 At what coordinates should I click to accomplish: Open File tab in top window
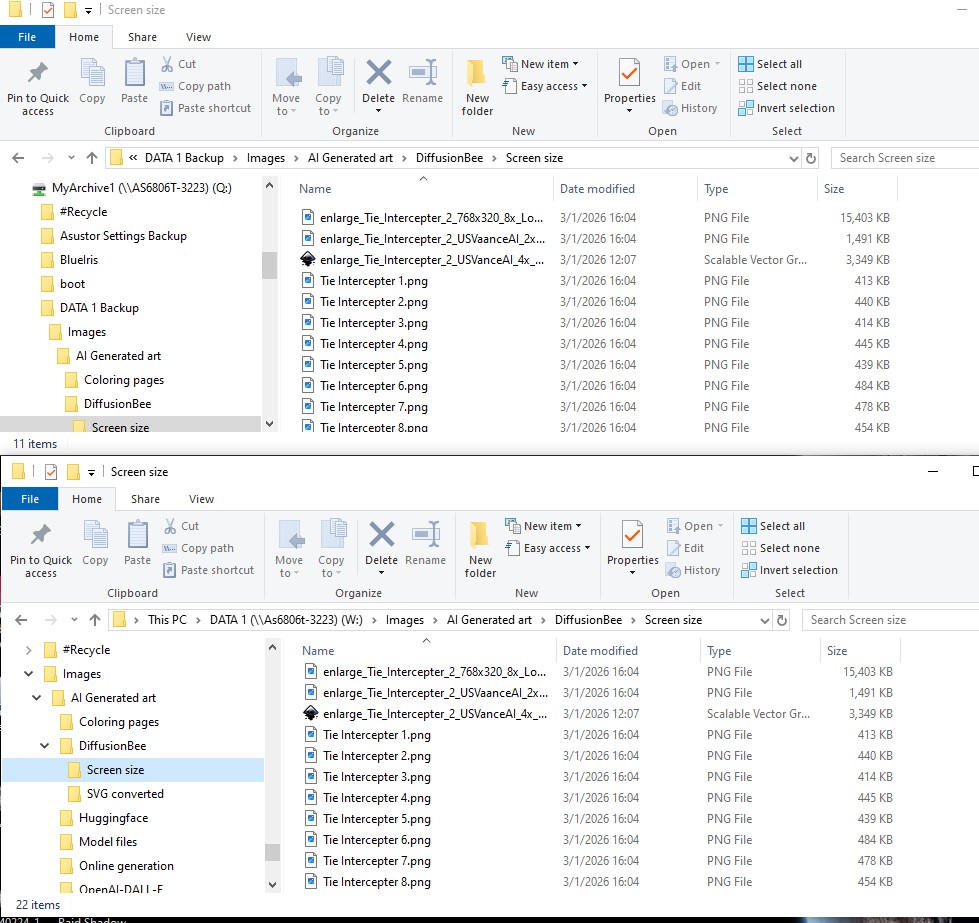[x=27, y=37]
